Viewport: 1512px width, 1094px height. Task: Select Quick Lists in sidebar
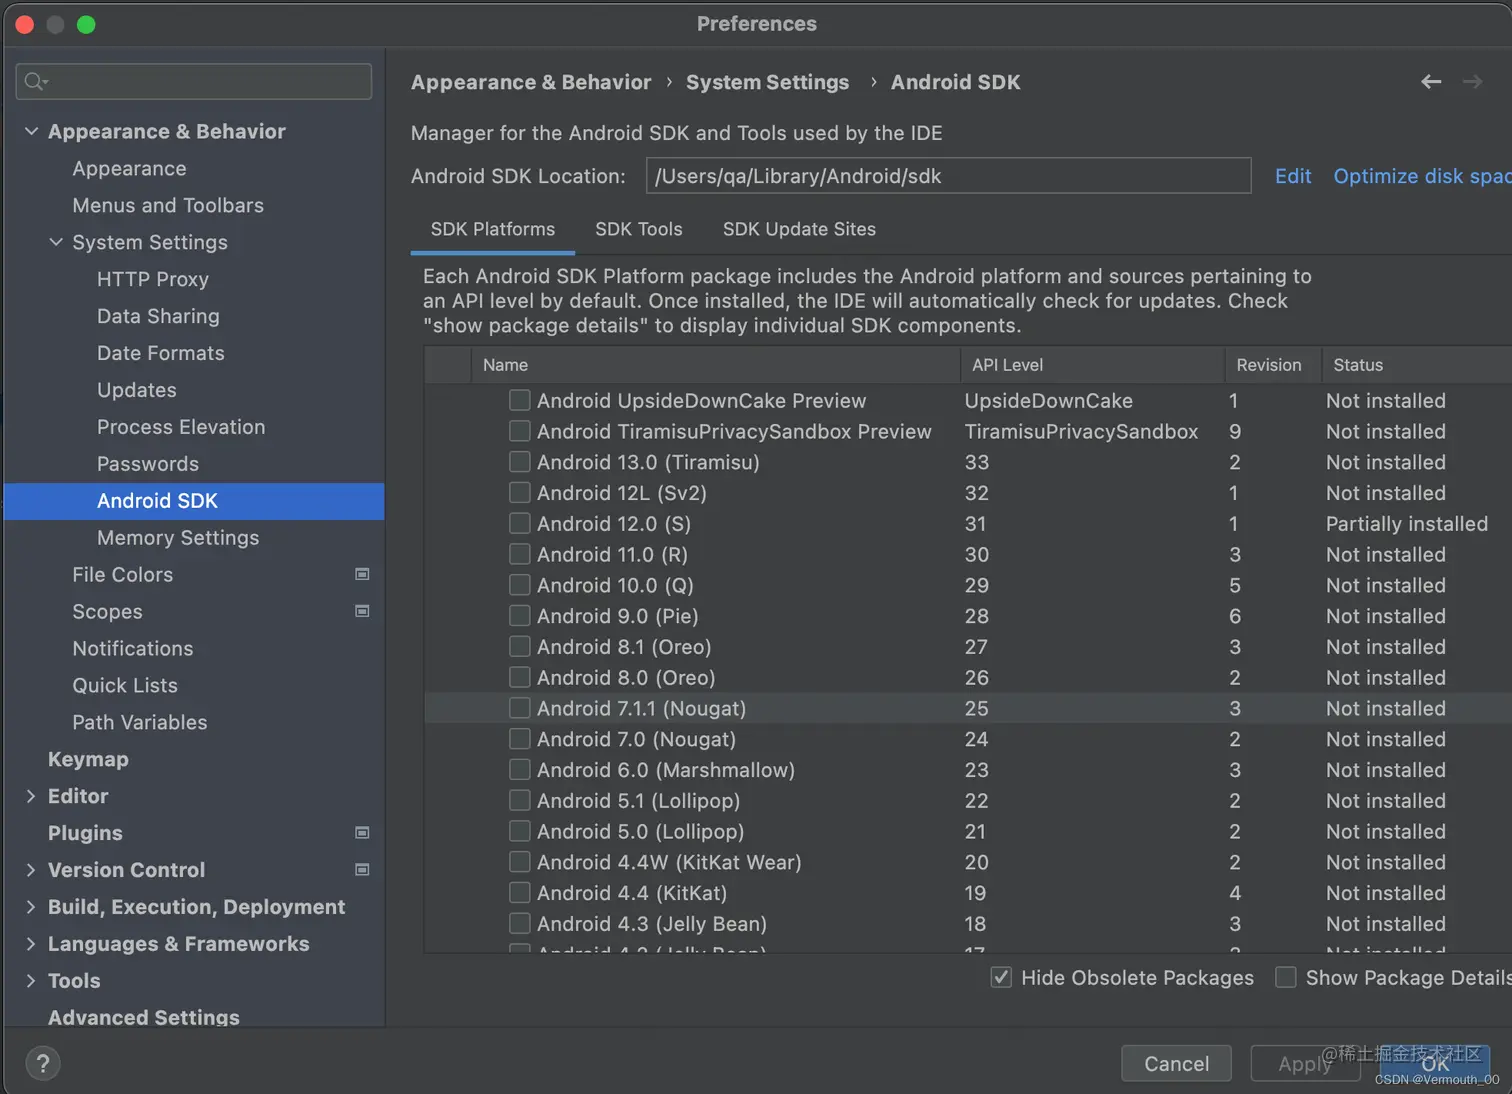pos(125,685)
